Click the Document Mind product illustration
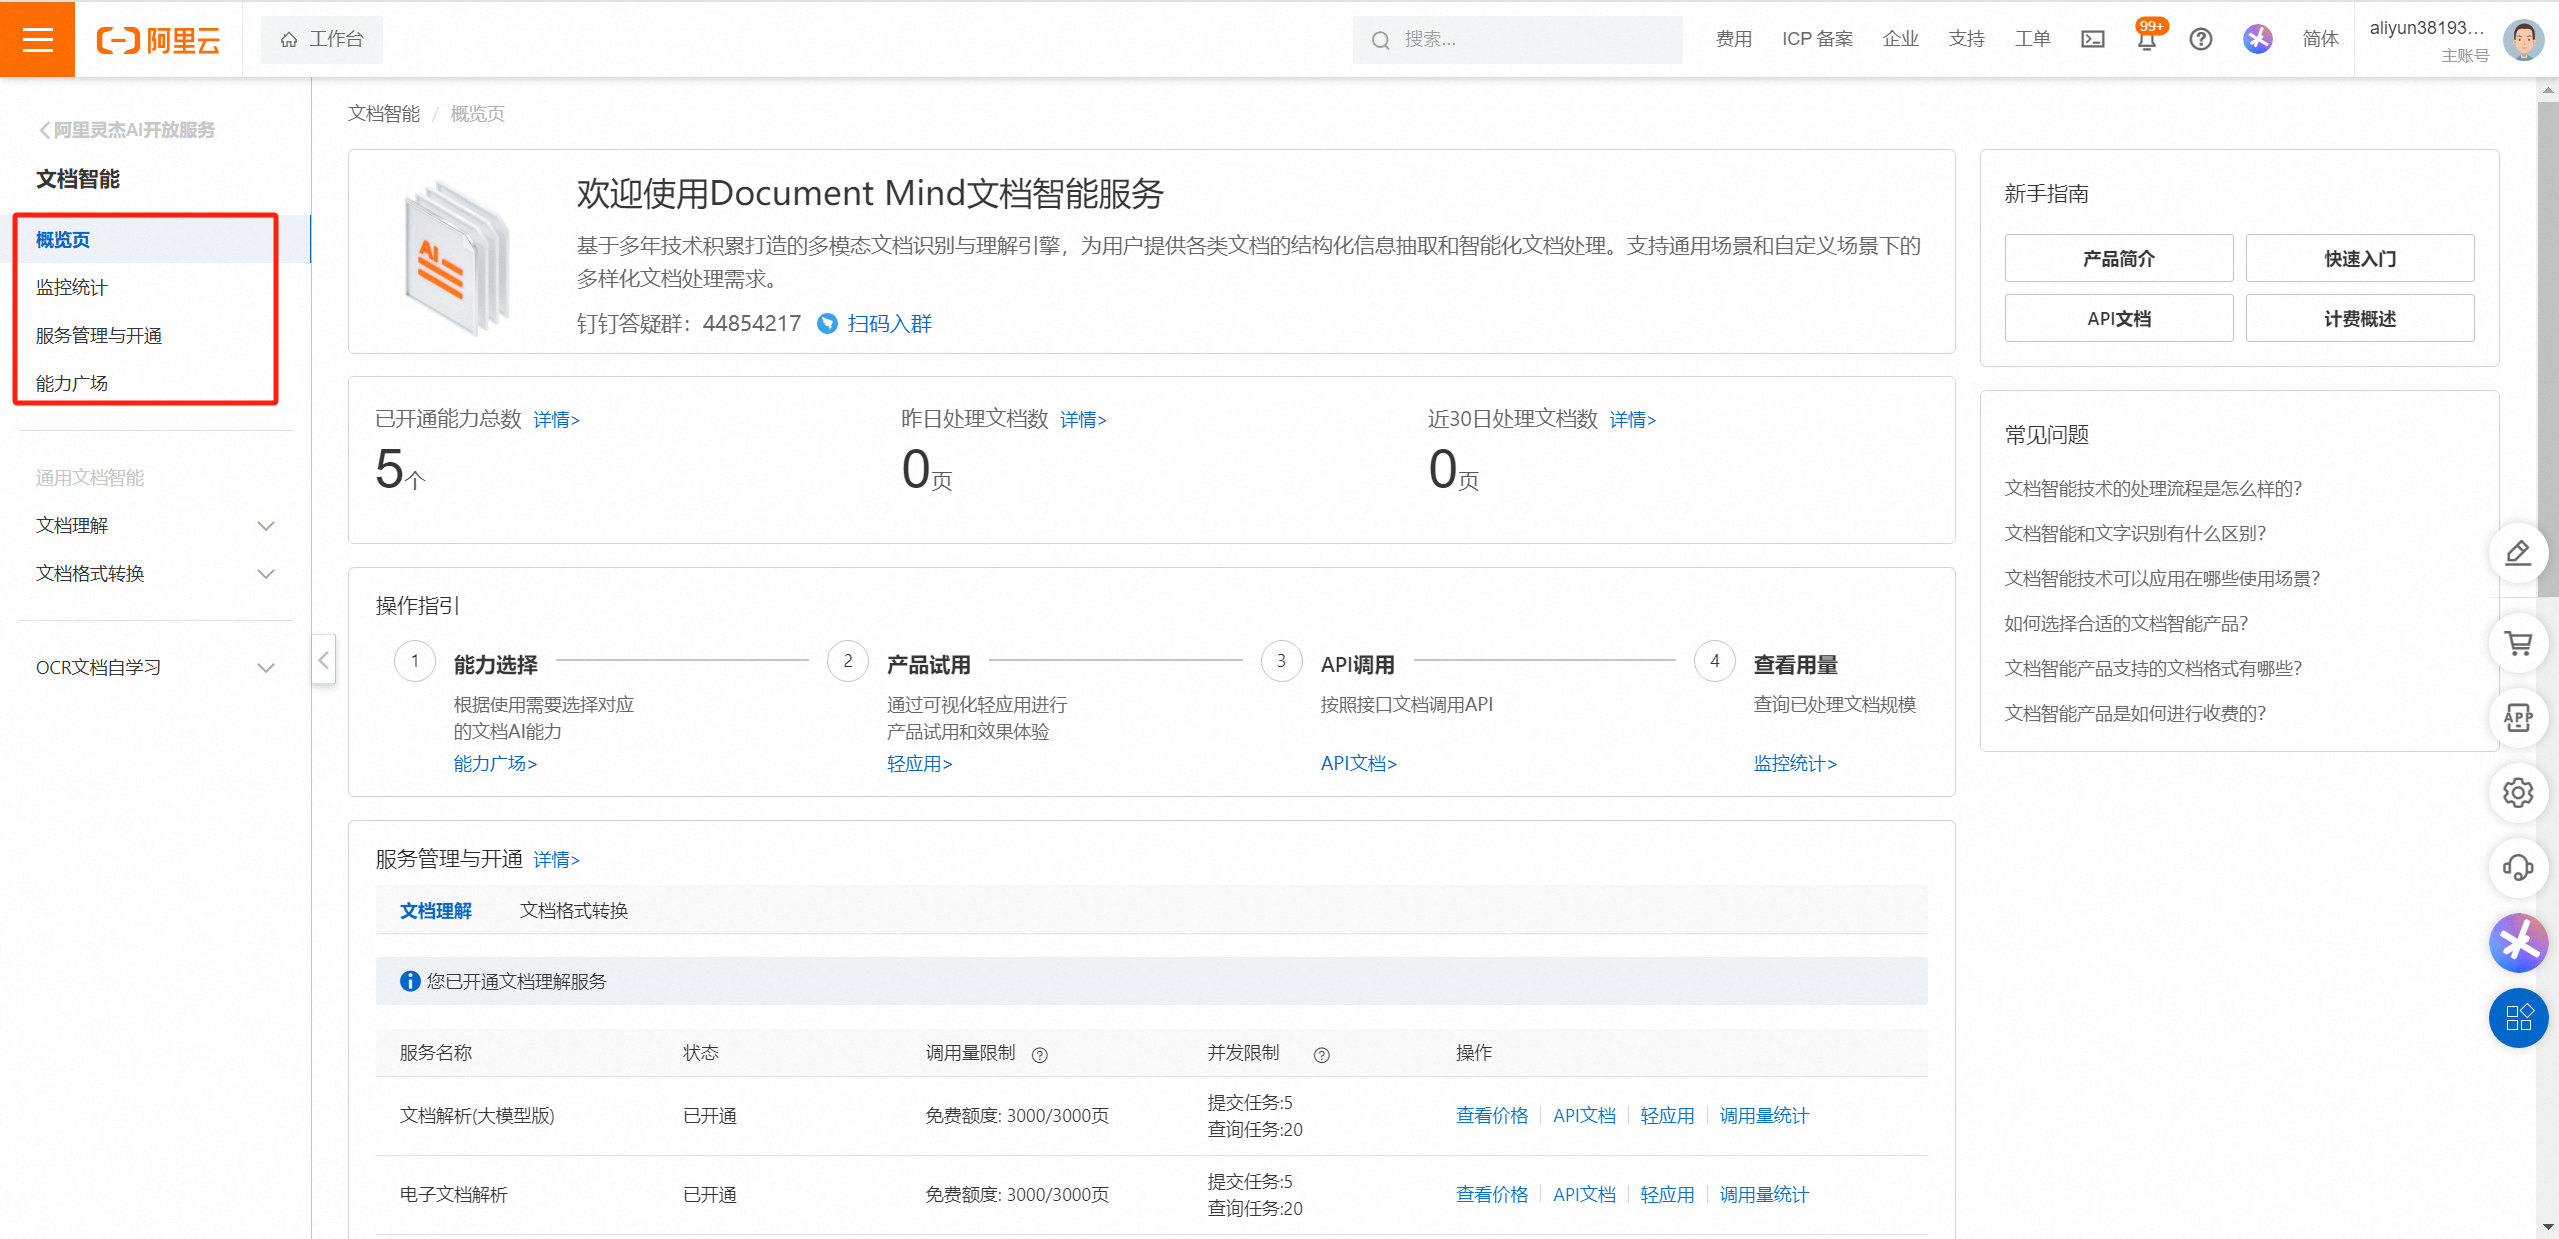Viewport: 2559px width, 1239px height. pyautogui.click(x=457, y=258)
